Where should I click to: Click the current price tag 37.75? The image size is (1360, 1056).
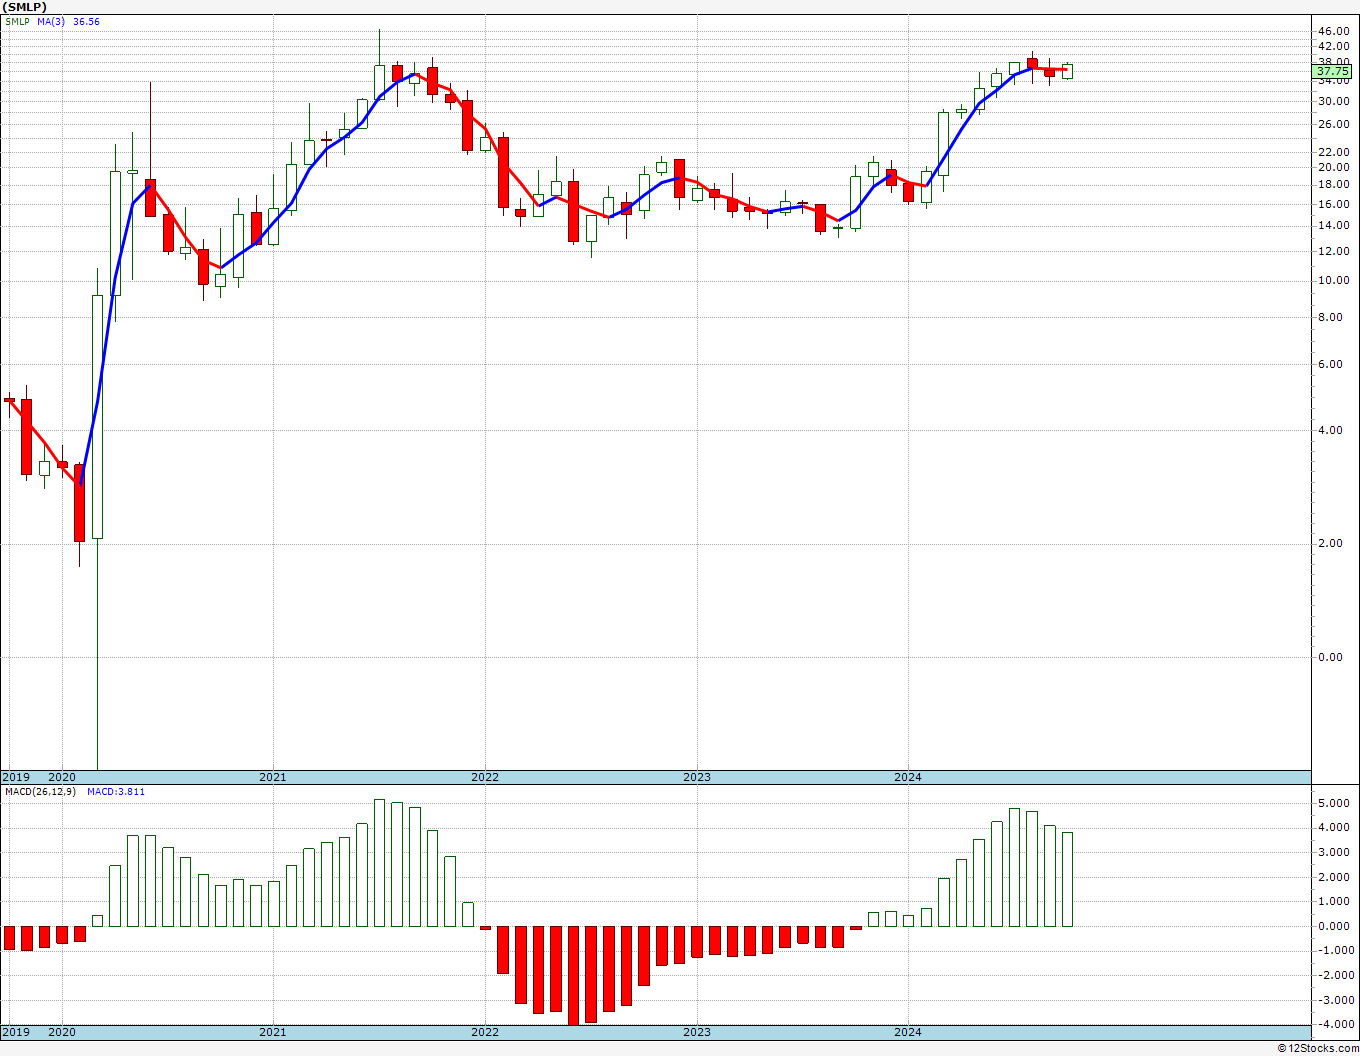(1333, 72)
